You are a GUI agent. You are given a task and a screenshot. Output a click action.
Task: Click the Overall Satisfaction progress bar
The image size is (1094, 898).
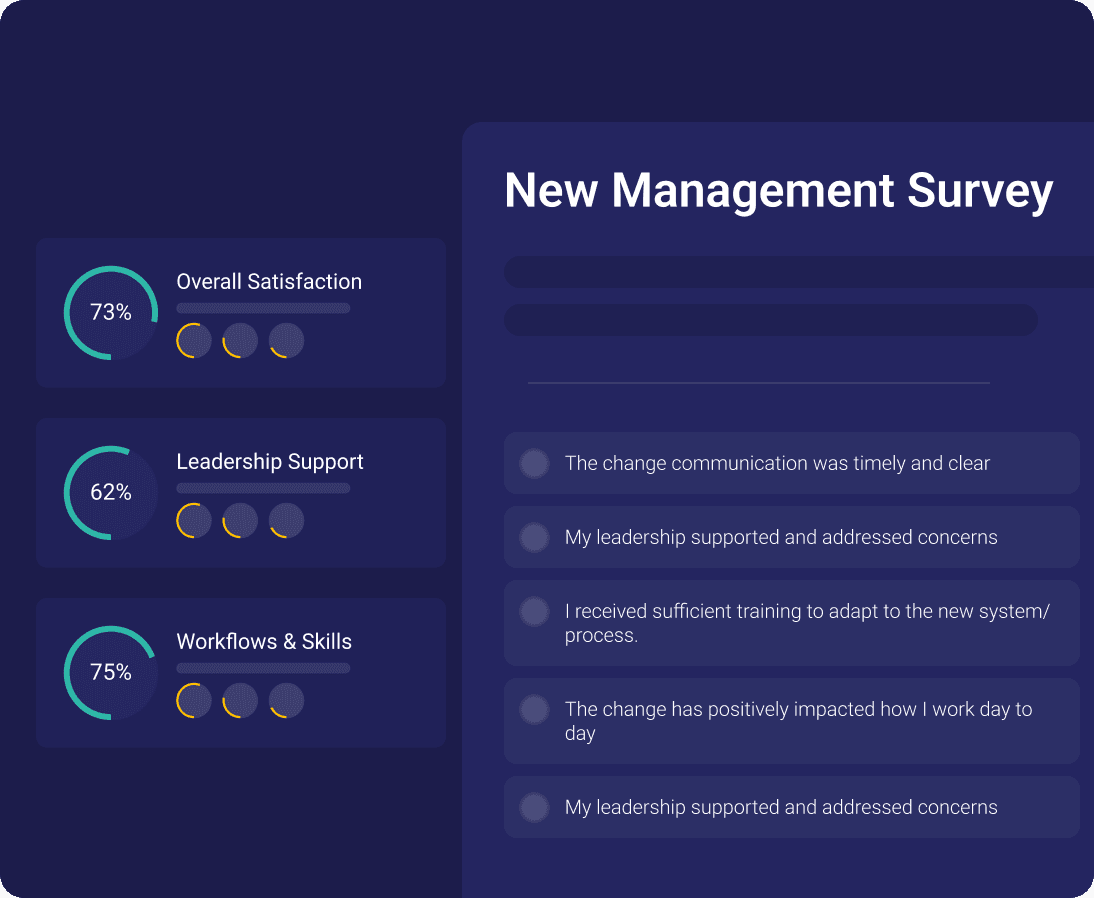coord(263,308)
